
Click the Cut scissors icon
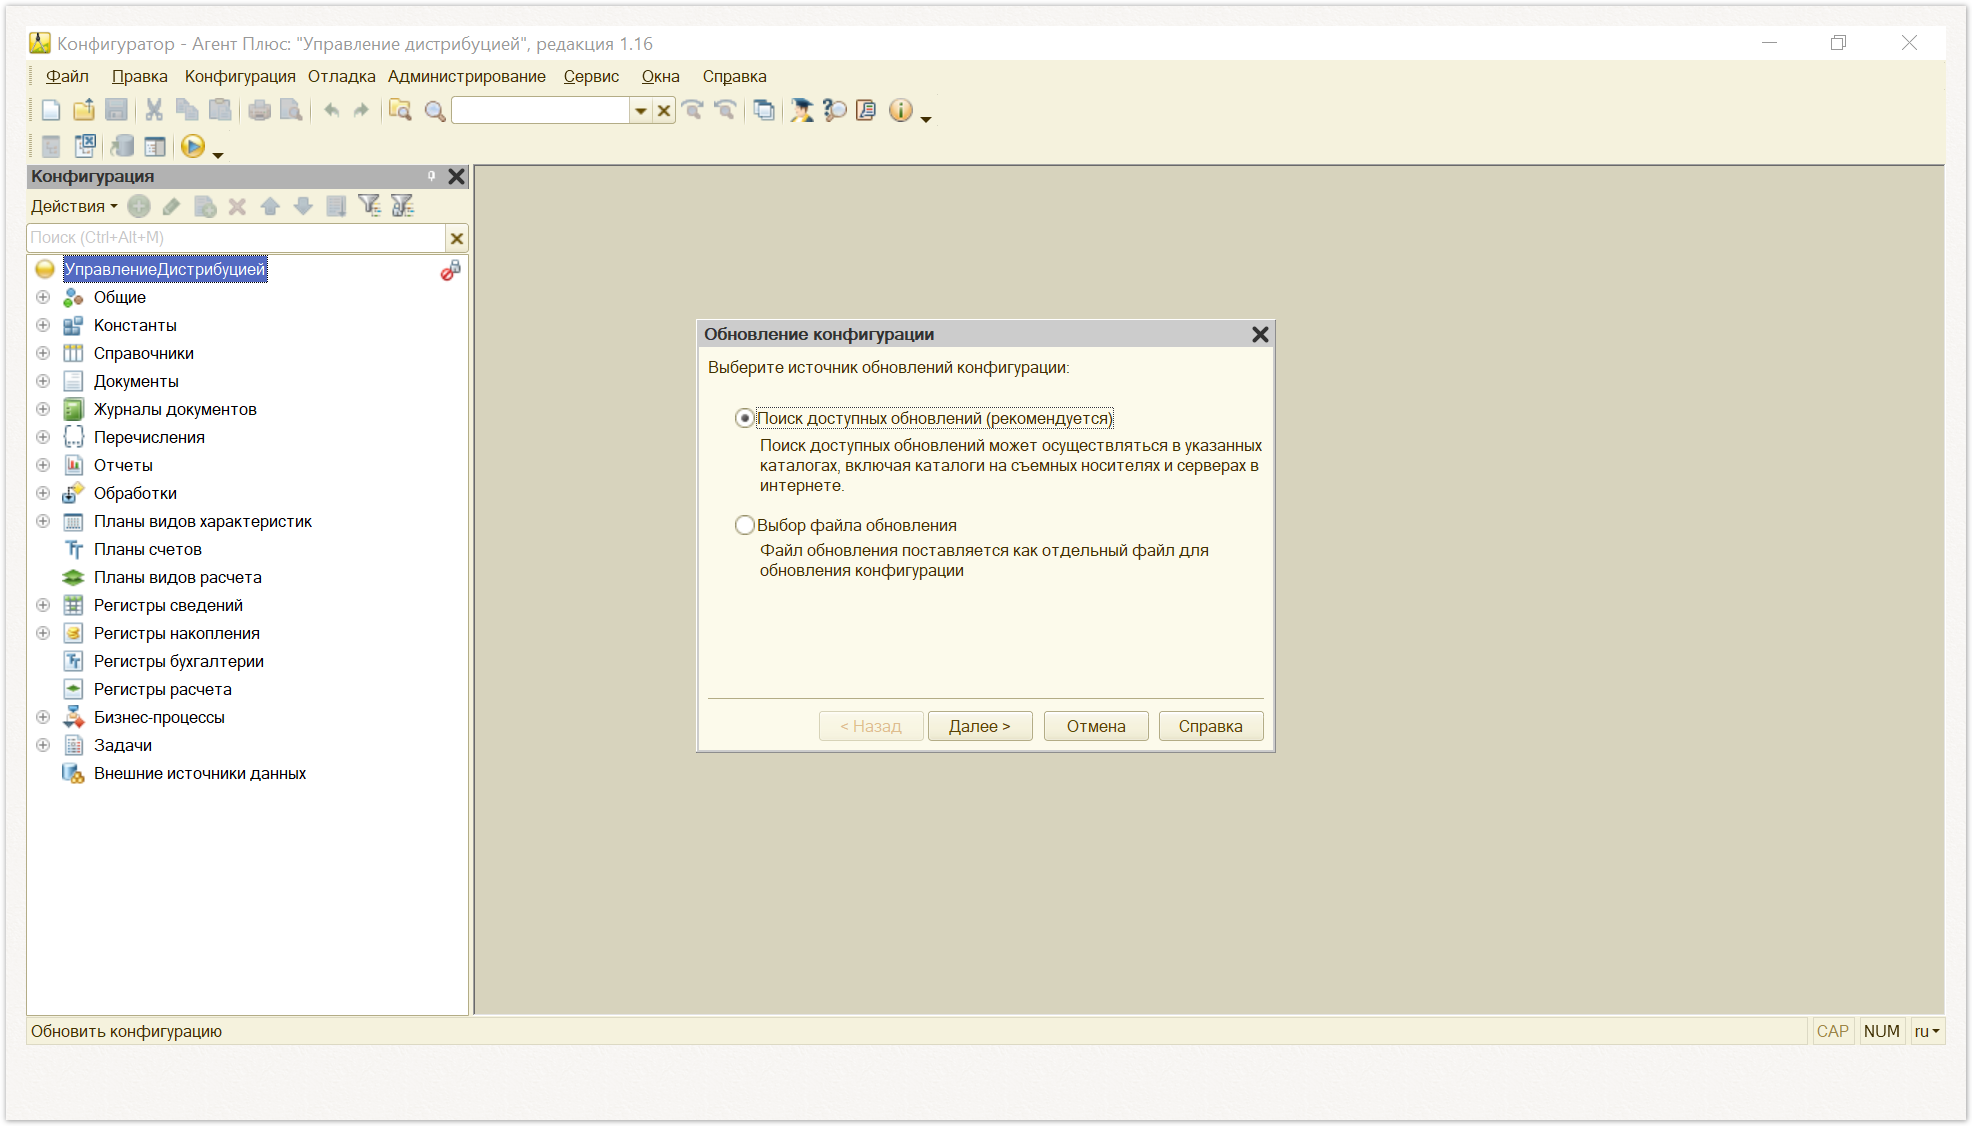click(154, 110)
